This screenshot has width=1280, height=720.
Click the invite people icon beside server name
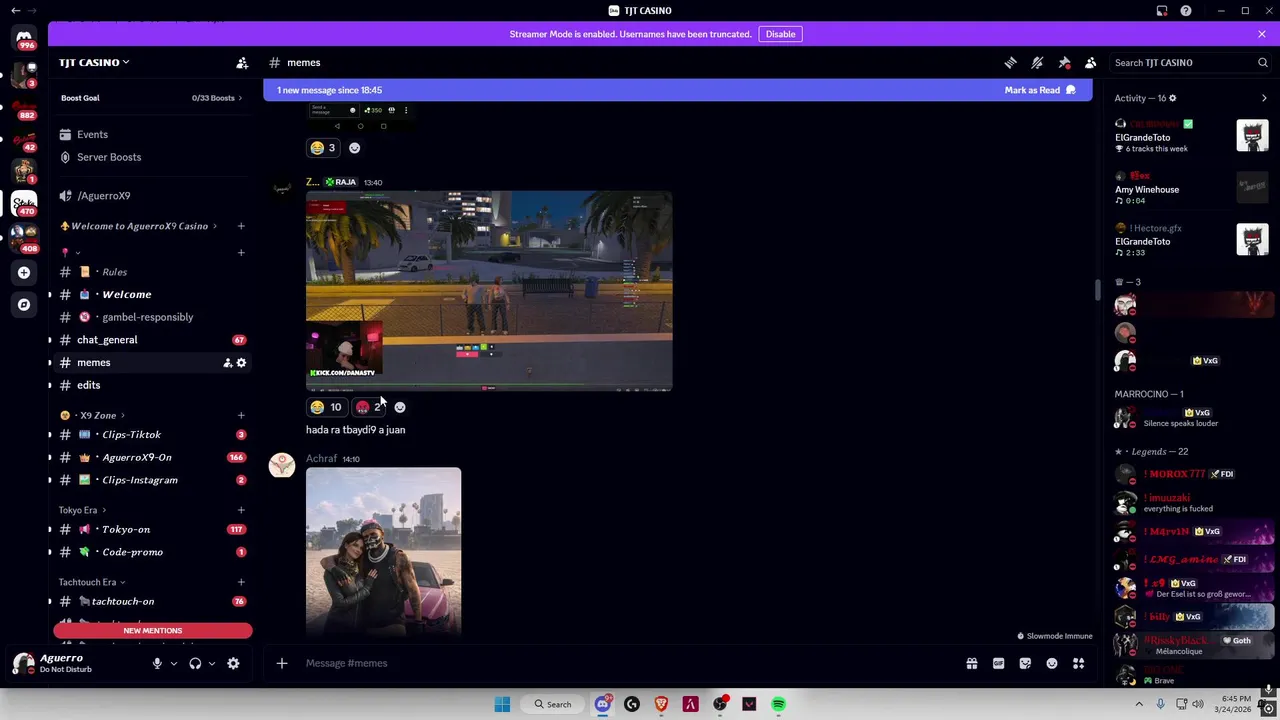tap(242, 62)
